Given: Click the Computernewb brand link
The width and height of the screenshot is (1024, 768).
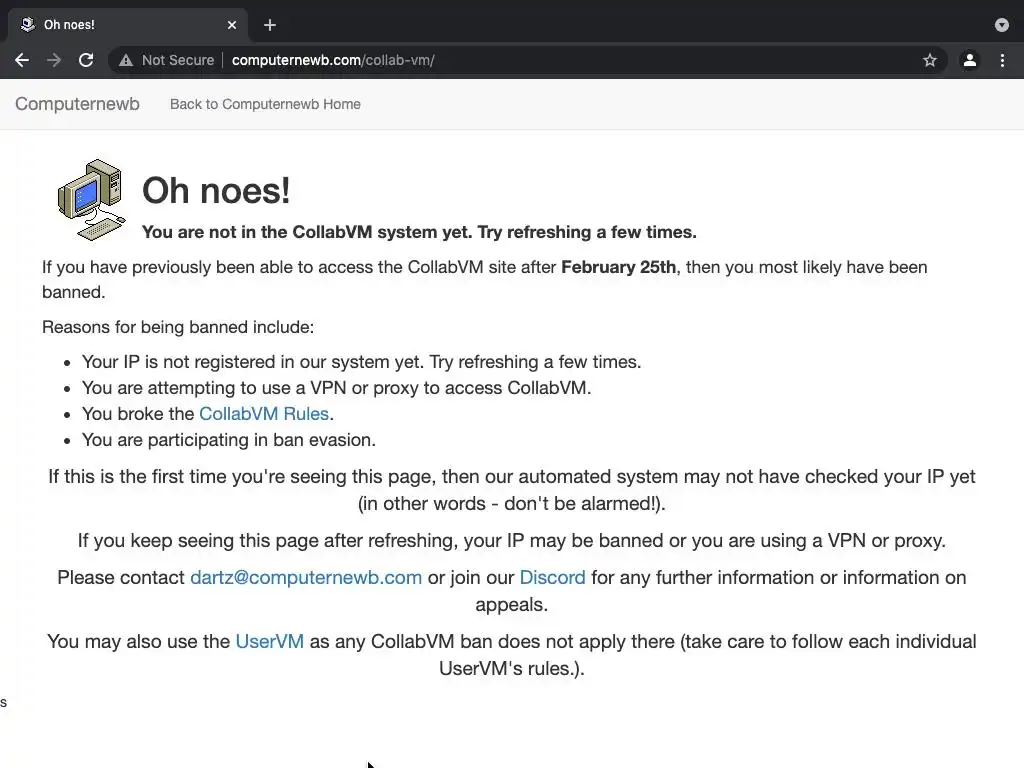Looking at the screenshot, I should click(x=77, y=104).
